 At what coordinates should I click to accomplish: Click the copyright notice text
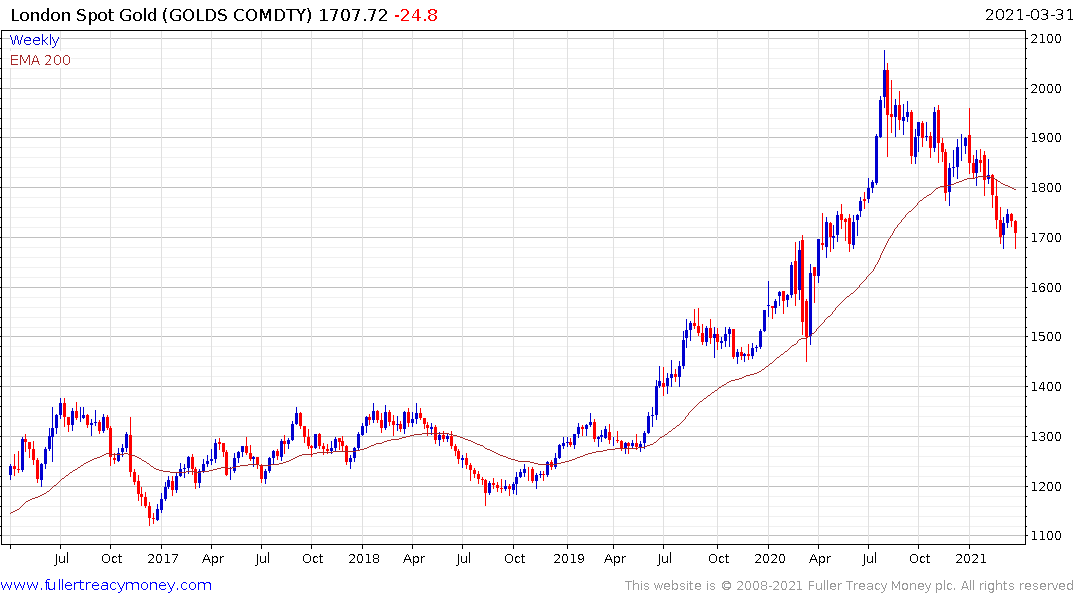pos(849,586)
